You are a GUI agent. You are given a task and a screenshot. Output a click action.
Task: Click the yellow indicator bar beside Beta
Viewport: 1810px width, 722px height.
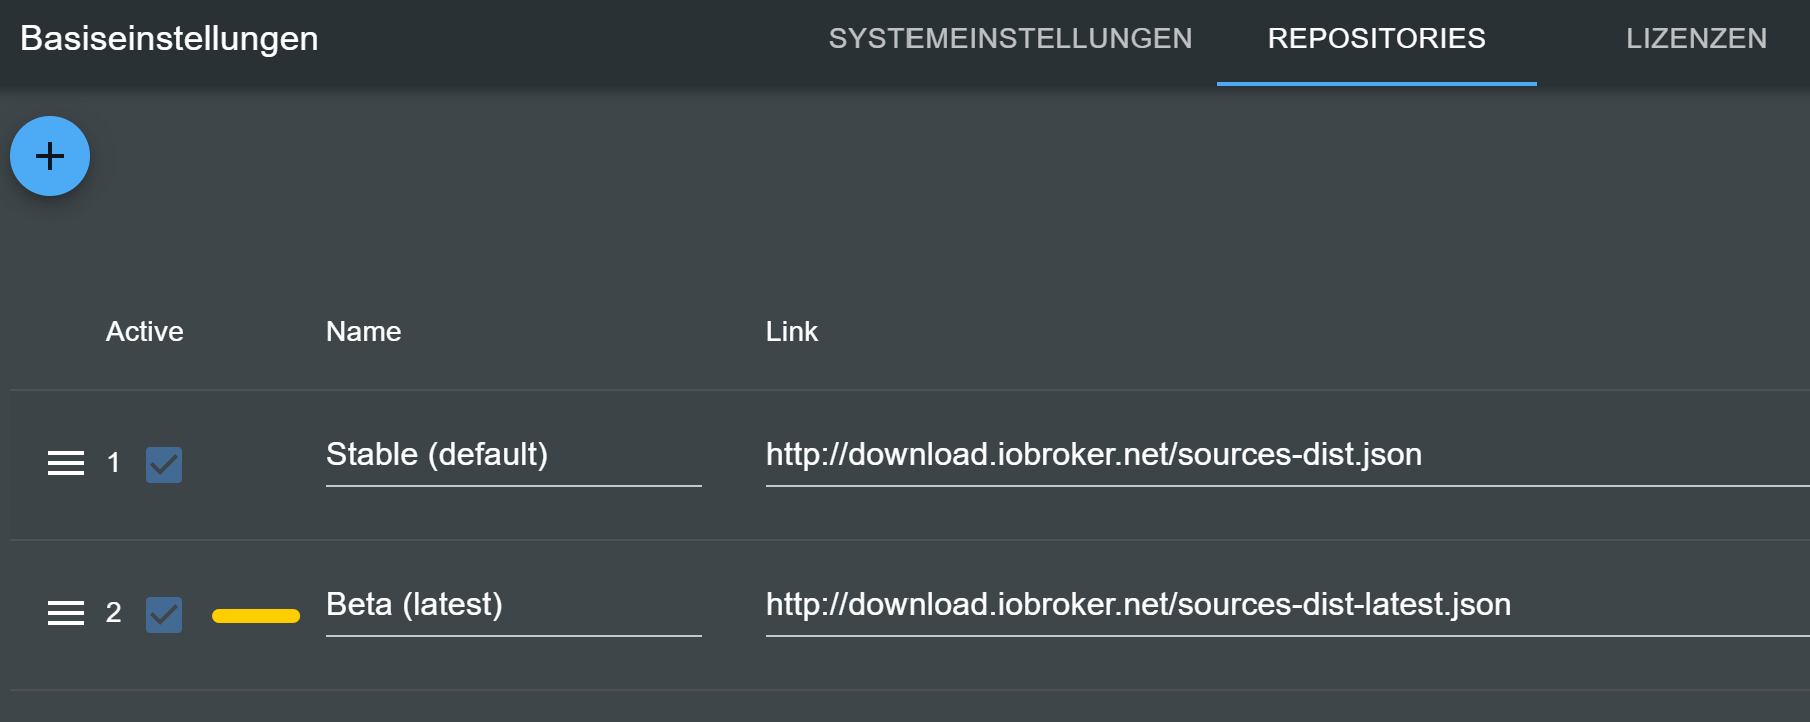[x=256, y=616]
